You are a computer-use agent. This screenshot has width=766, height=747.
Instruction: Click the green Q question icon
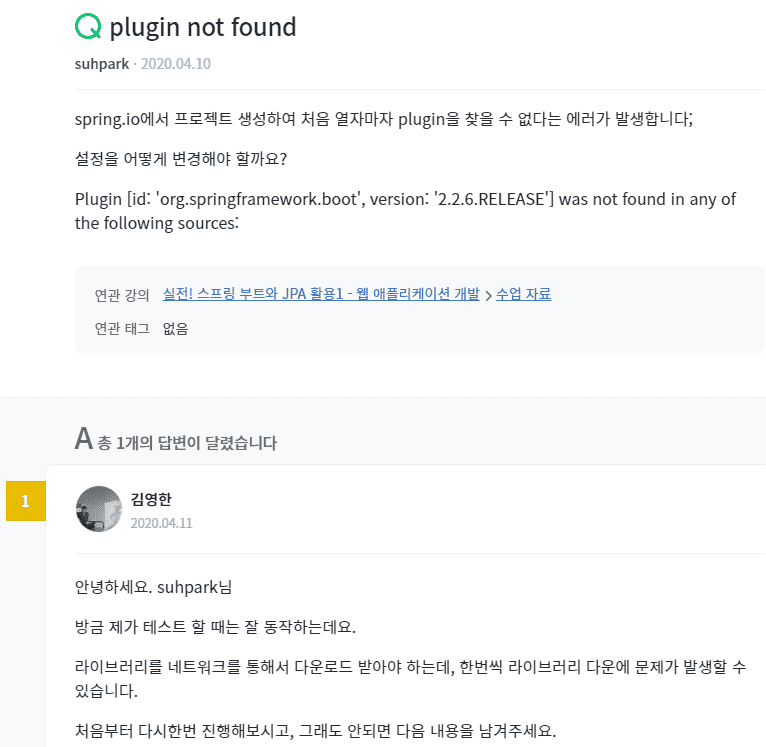(x=88, y=26)
